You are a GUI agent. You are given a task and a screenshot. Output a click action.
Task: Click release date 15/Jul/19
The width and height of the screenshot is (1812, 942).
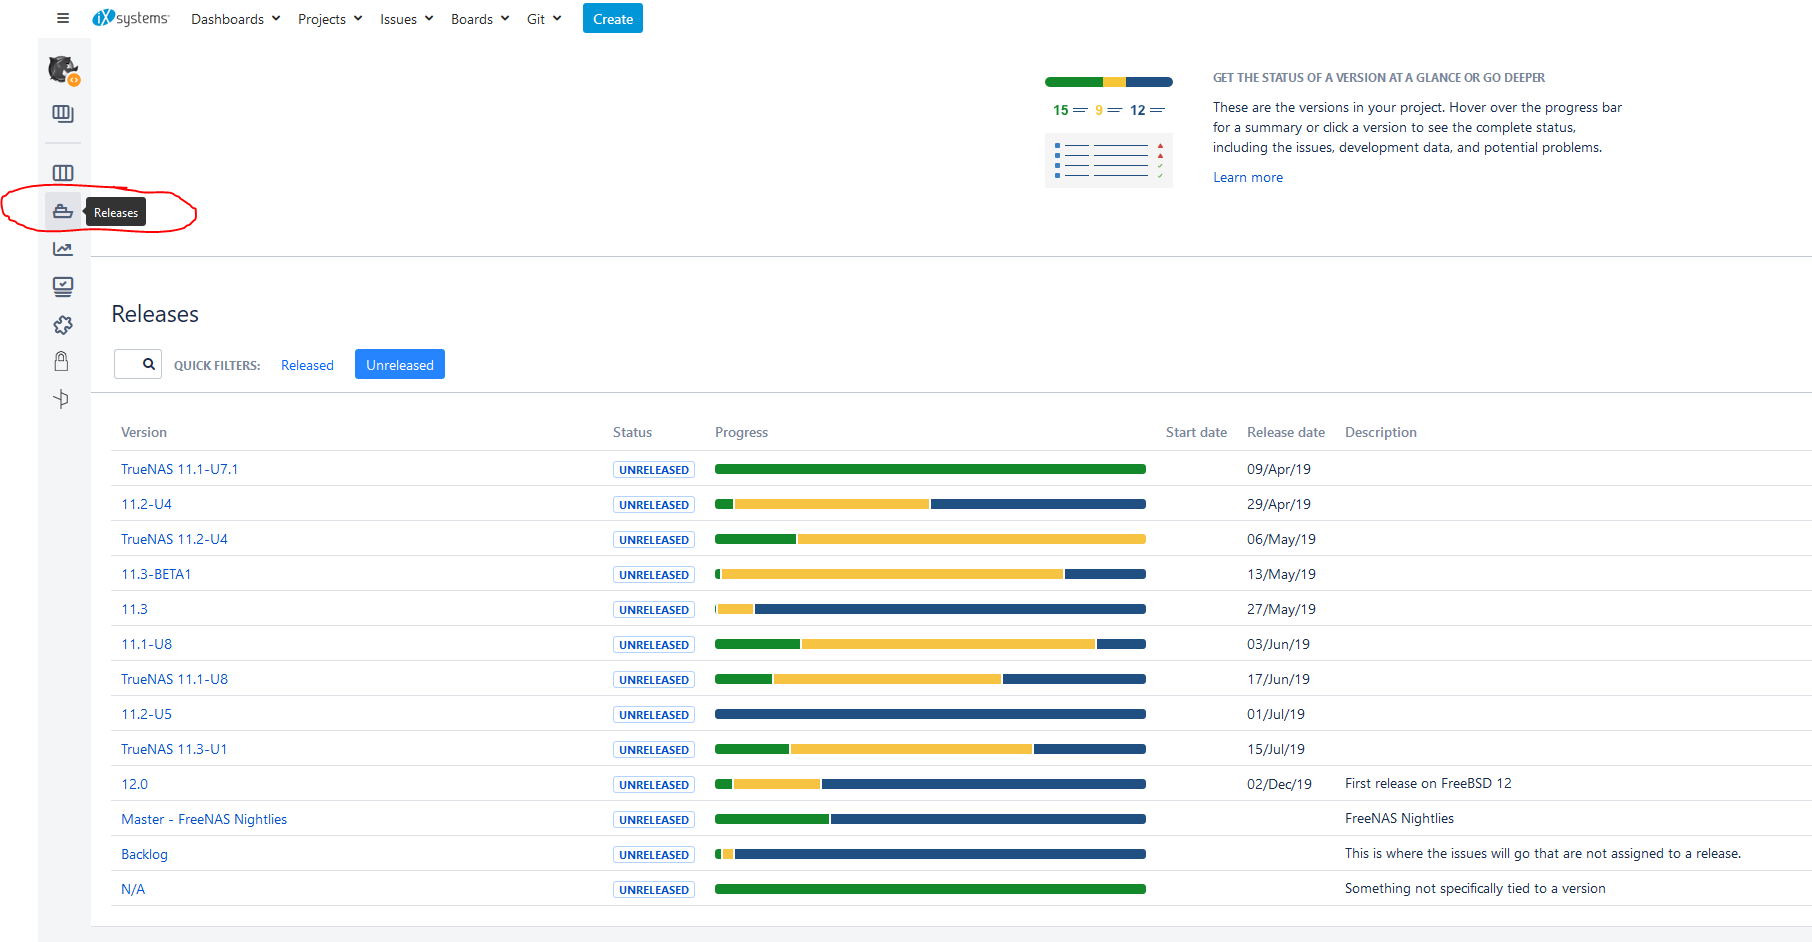pyautogui.click(x=1276, y=749)
